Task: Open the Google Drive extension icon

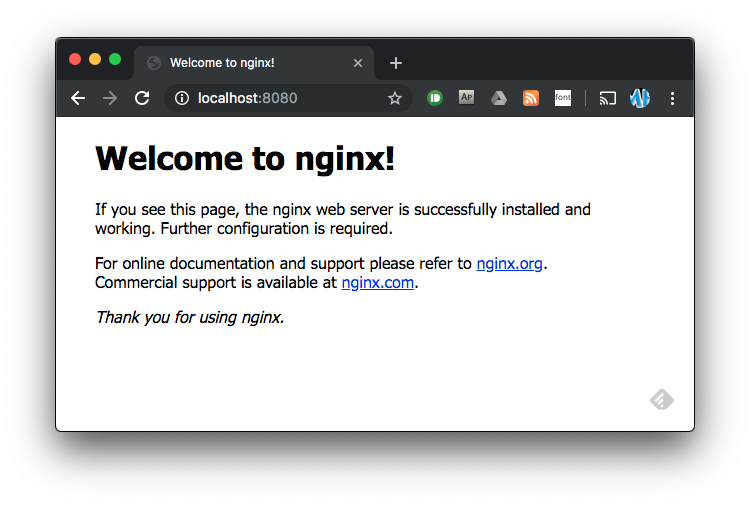Action: pos(499,99)
